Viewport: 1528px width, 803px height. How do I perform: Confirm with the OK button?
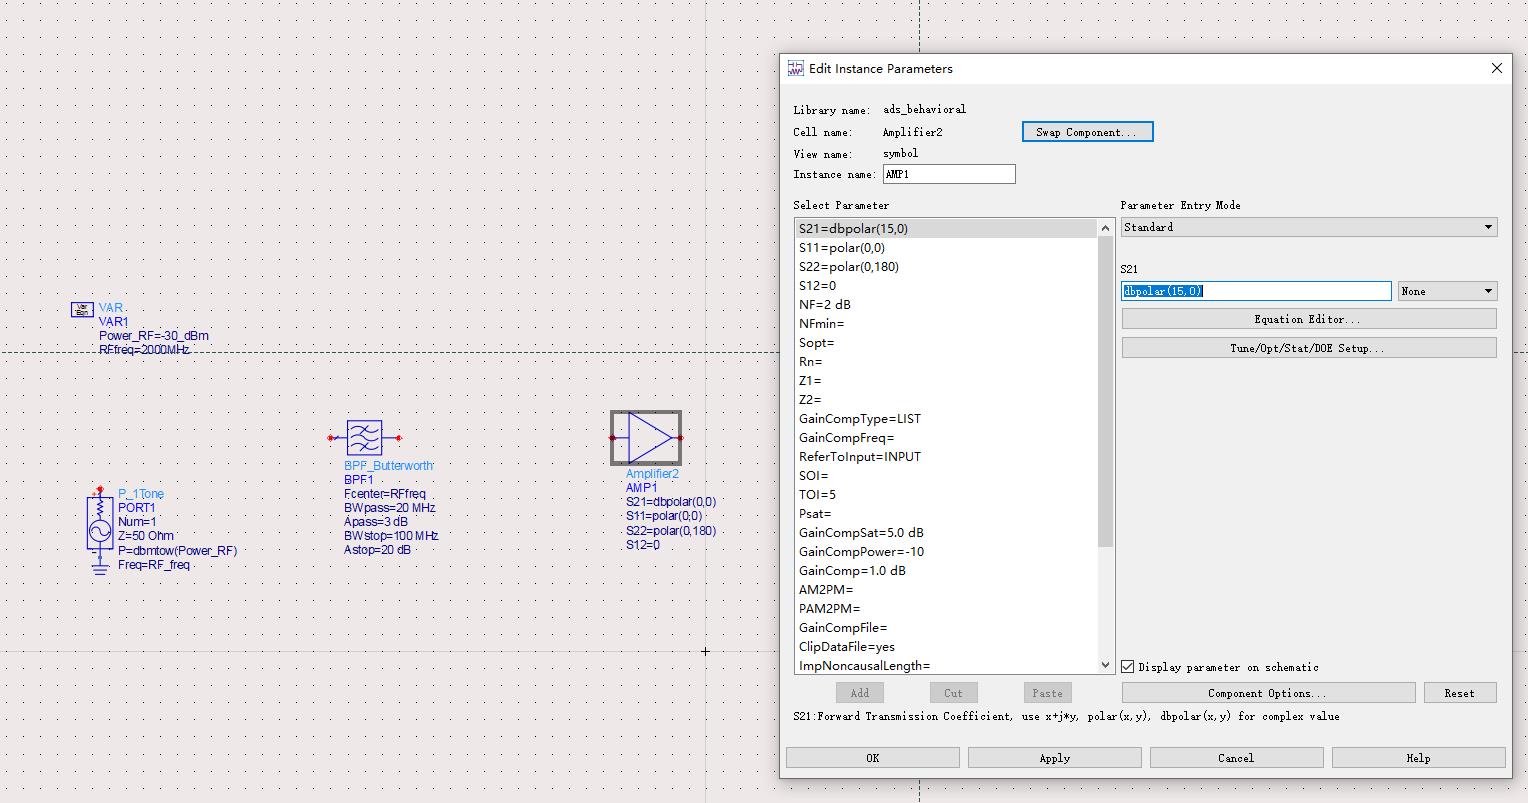[x=873, y=758]
